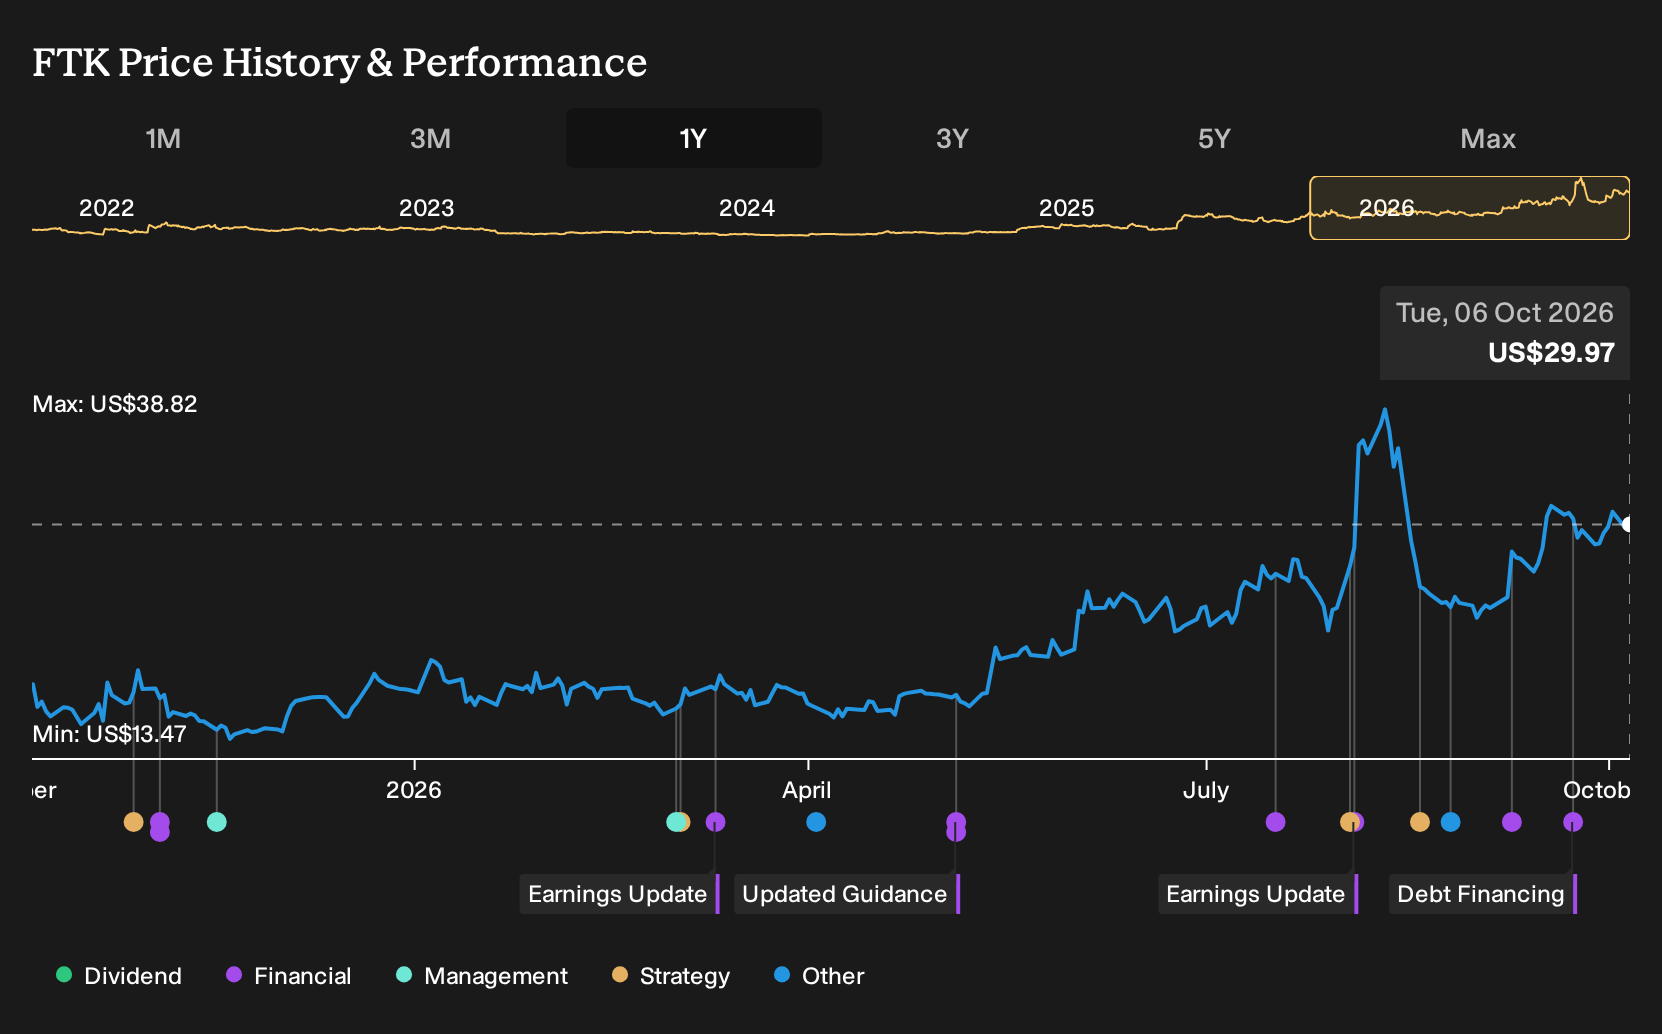Toggle the Dividend legend filter
The image size is (1662, 1034).
[x=119, y=976]
